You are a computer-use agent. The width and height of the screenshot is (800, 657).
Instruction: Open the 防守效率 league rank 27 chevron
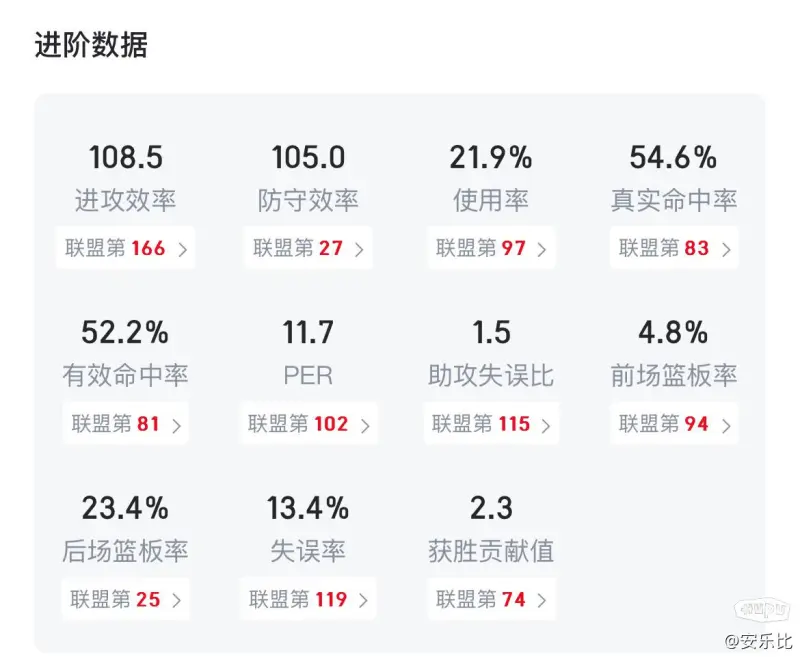click(x=359, y=249)
